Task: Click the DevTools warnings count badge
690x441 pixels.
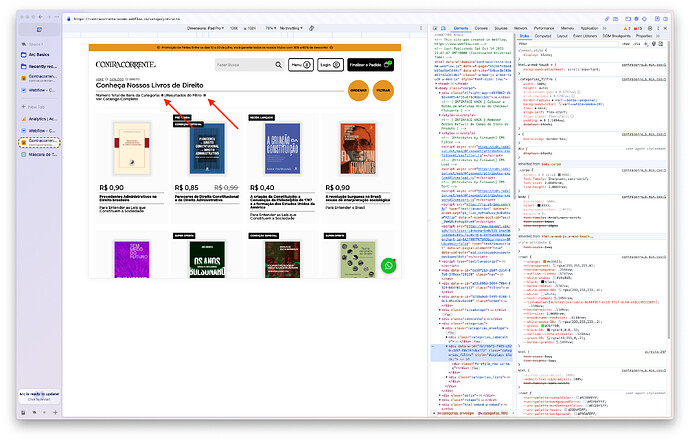Action: [627, 28]
